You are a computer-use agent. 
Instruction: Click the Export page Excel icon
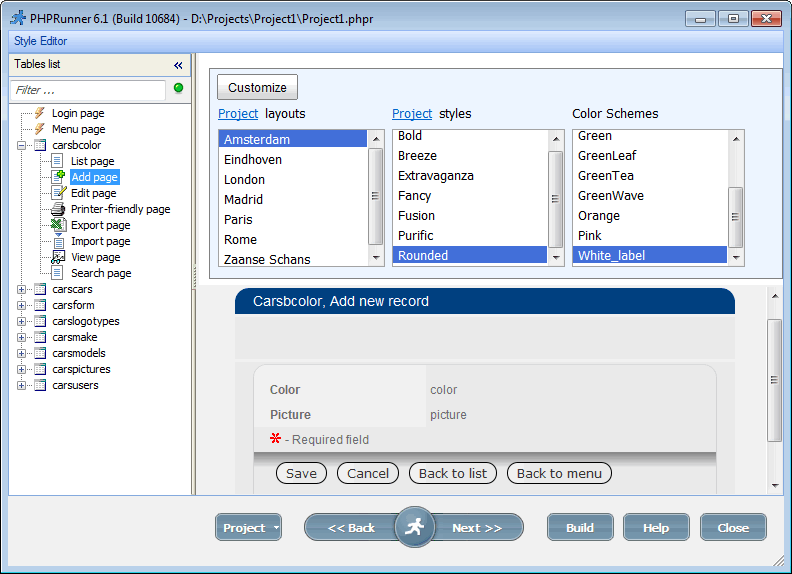pos(58,225)
